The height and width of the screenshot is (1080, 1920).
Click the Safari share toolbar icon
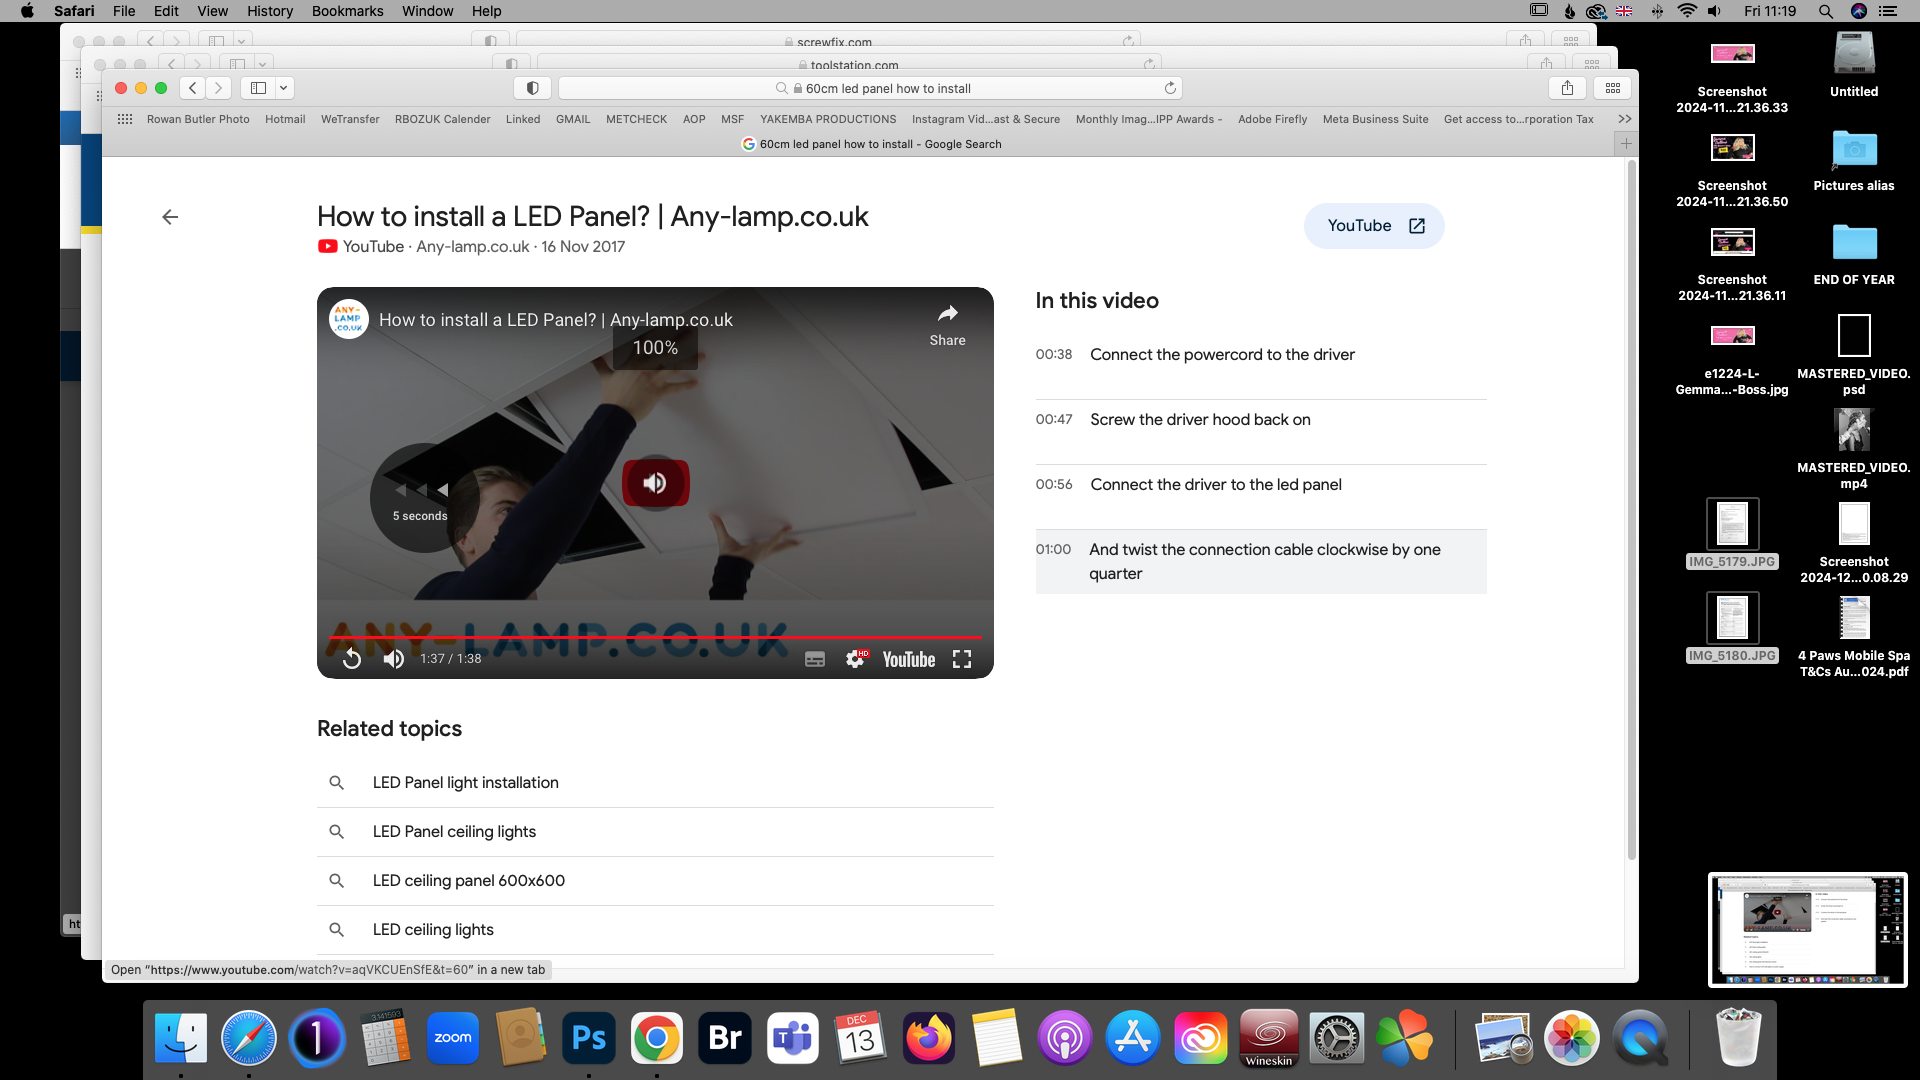[x=1567, y=88]
